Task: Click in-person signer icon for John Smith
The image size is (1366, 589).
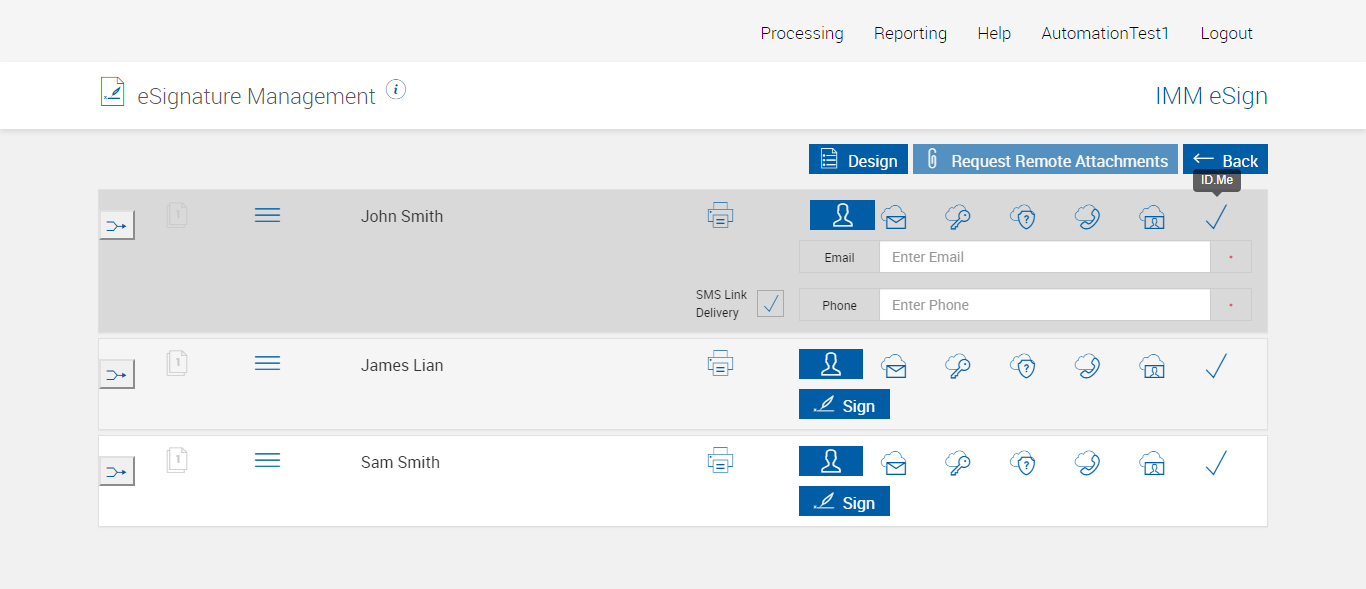Action: coord(842,215)
